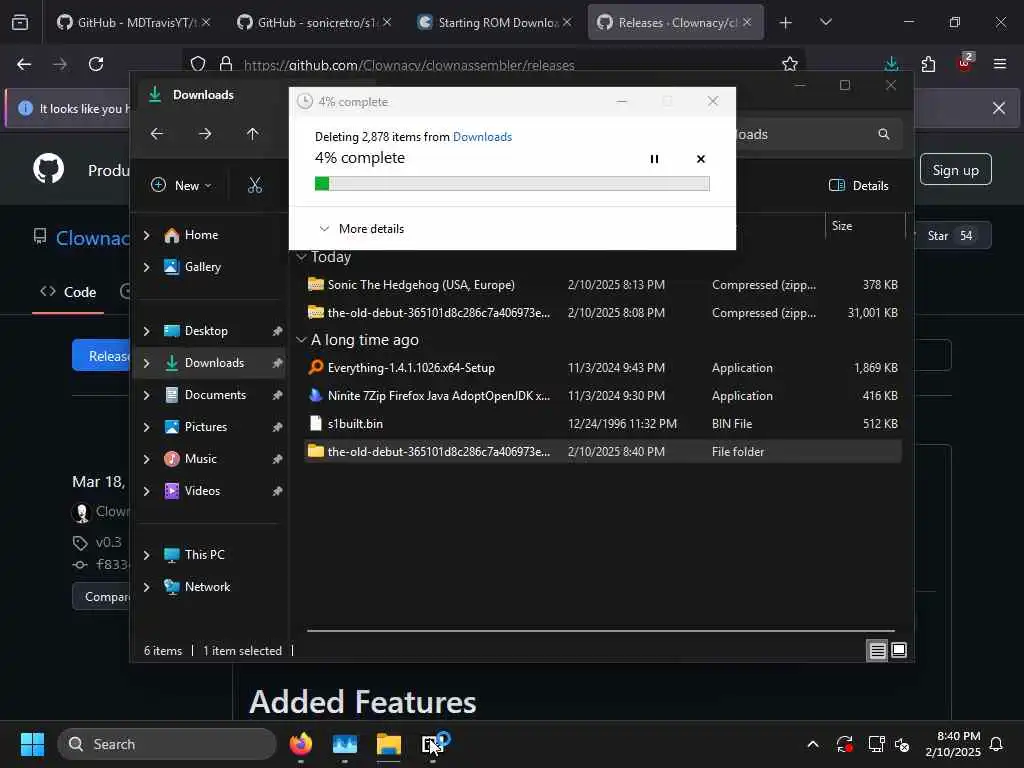The height and width of the screenshot is (768, 1024).
Task: Pause the delete operation
Action: point(654,159)
